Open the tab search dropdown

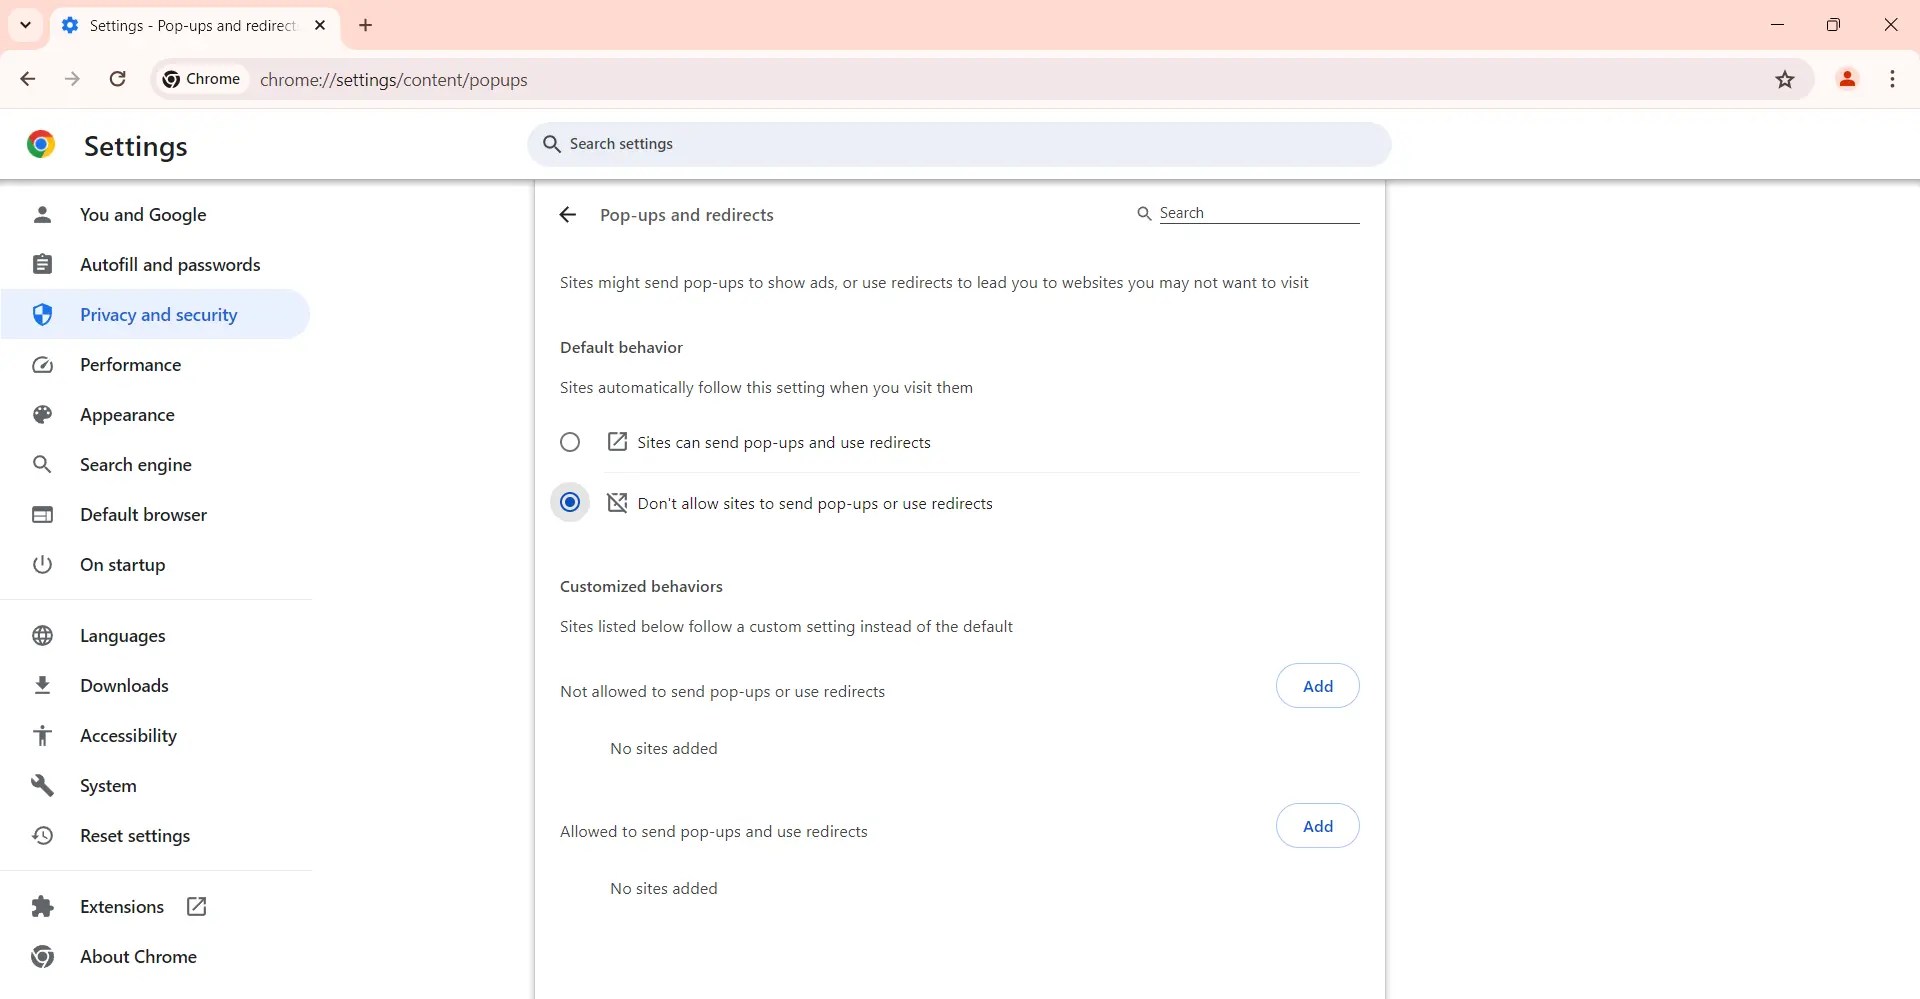coord(25,25)
